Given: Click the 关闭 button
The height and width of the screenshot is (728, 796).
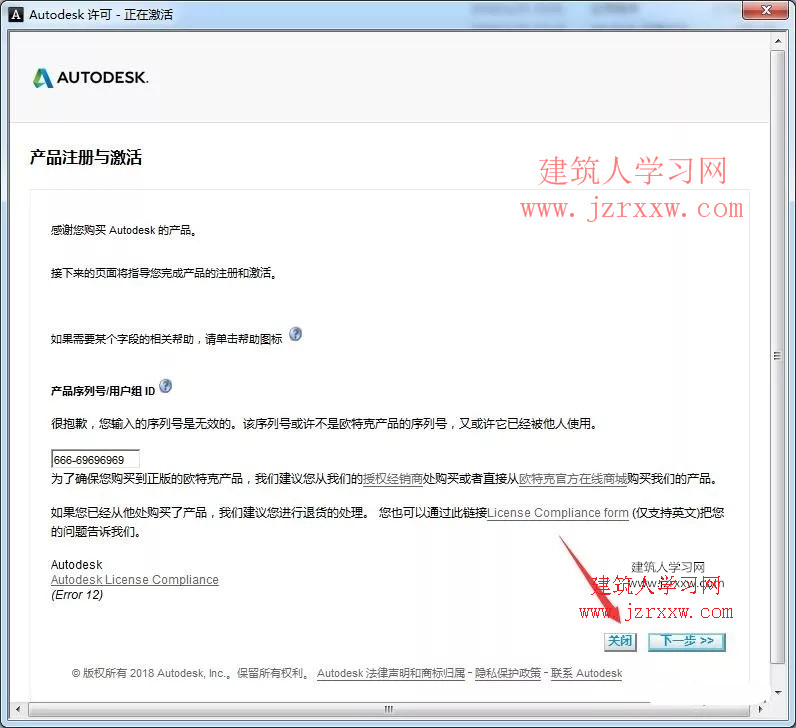Looking at the screenshot, I should [620, 642].
